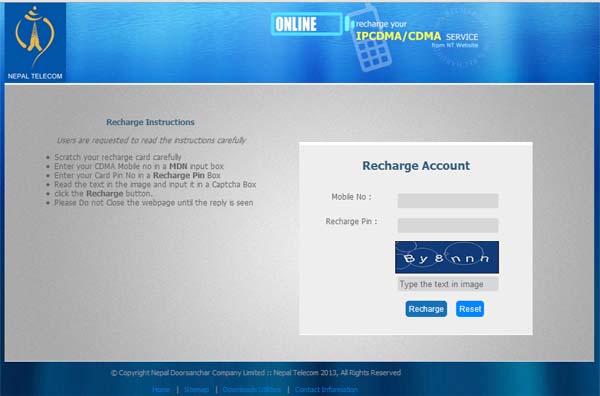The height and width of the screenshot is (396, 600).
Task: Click the Recharge button
Action: point(426,309)
